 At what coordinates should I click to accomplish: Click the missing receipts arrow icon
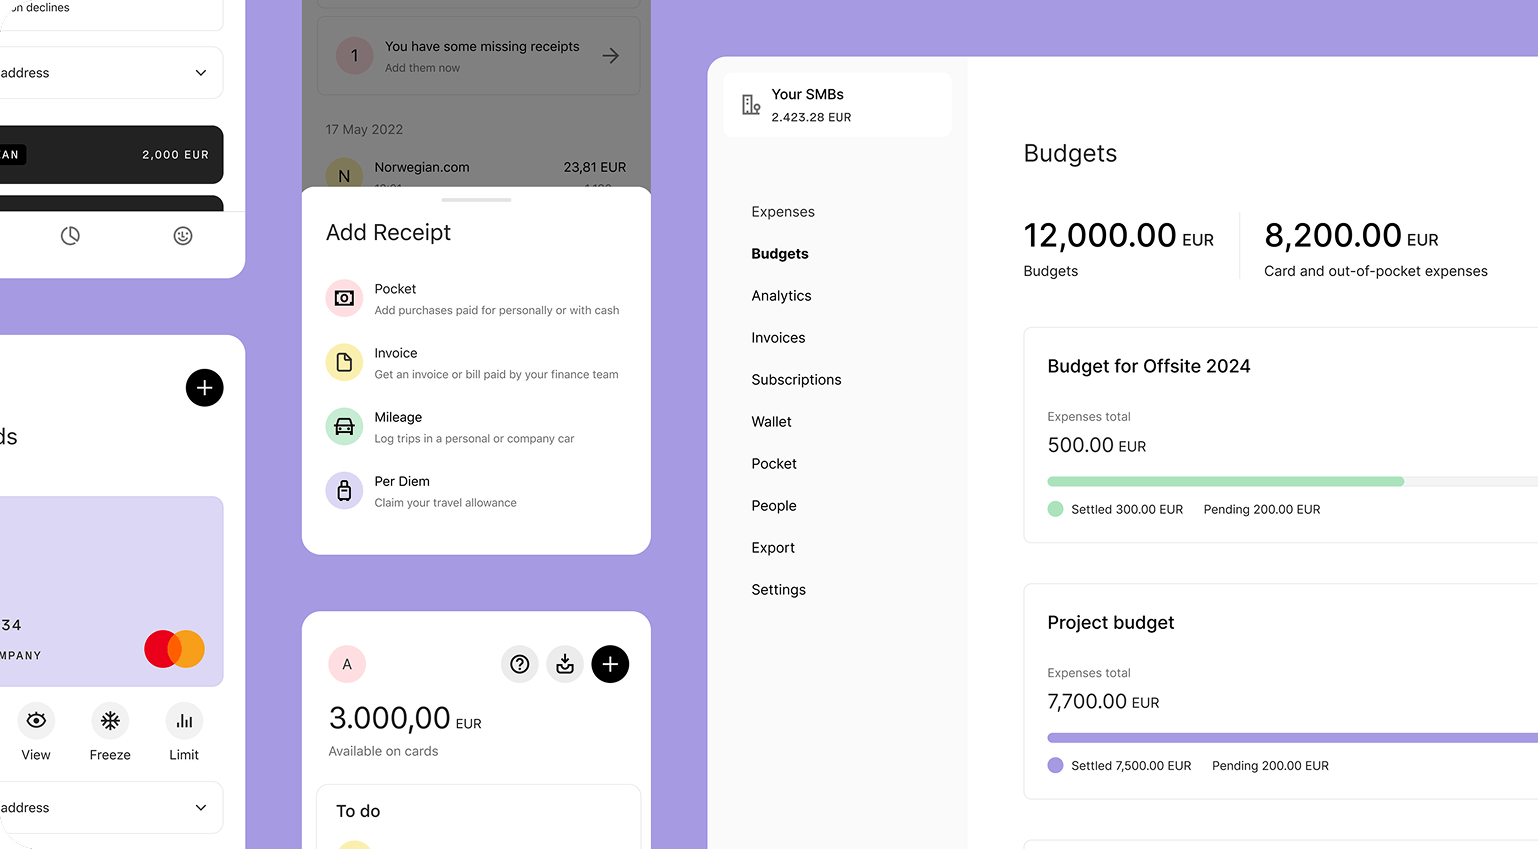pyautogui.click(x=611, y=56)
